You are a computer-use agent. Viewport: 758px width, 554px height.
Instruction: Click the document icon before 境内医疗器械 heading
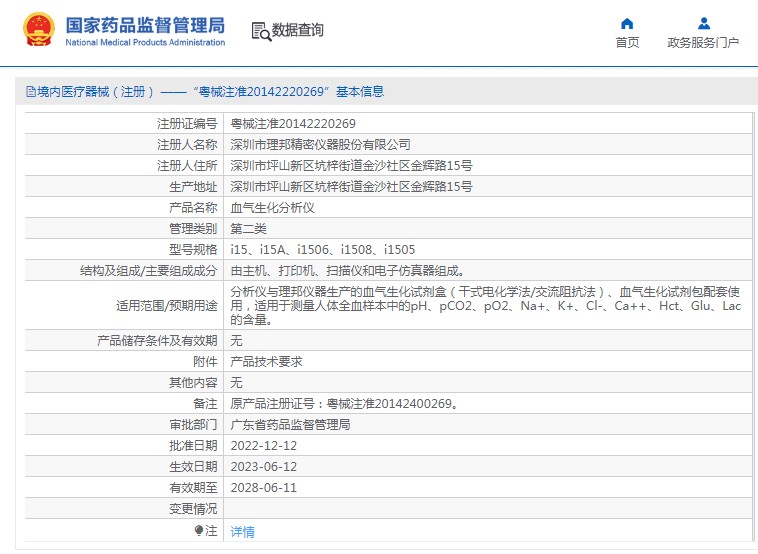(30, 92)
